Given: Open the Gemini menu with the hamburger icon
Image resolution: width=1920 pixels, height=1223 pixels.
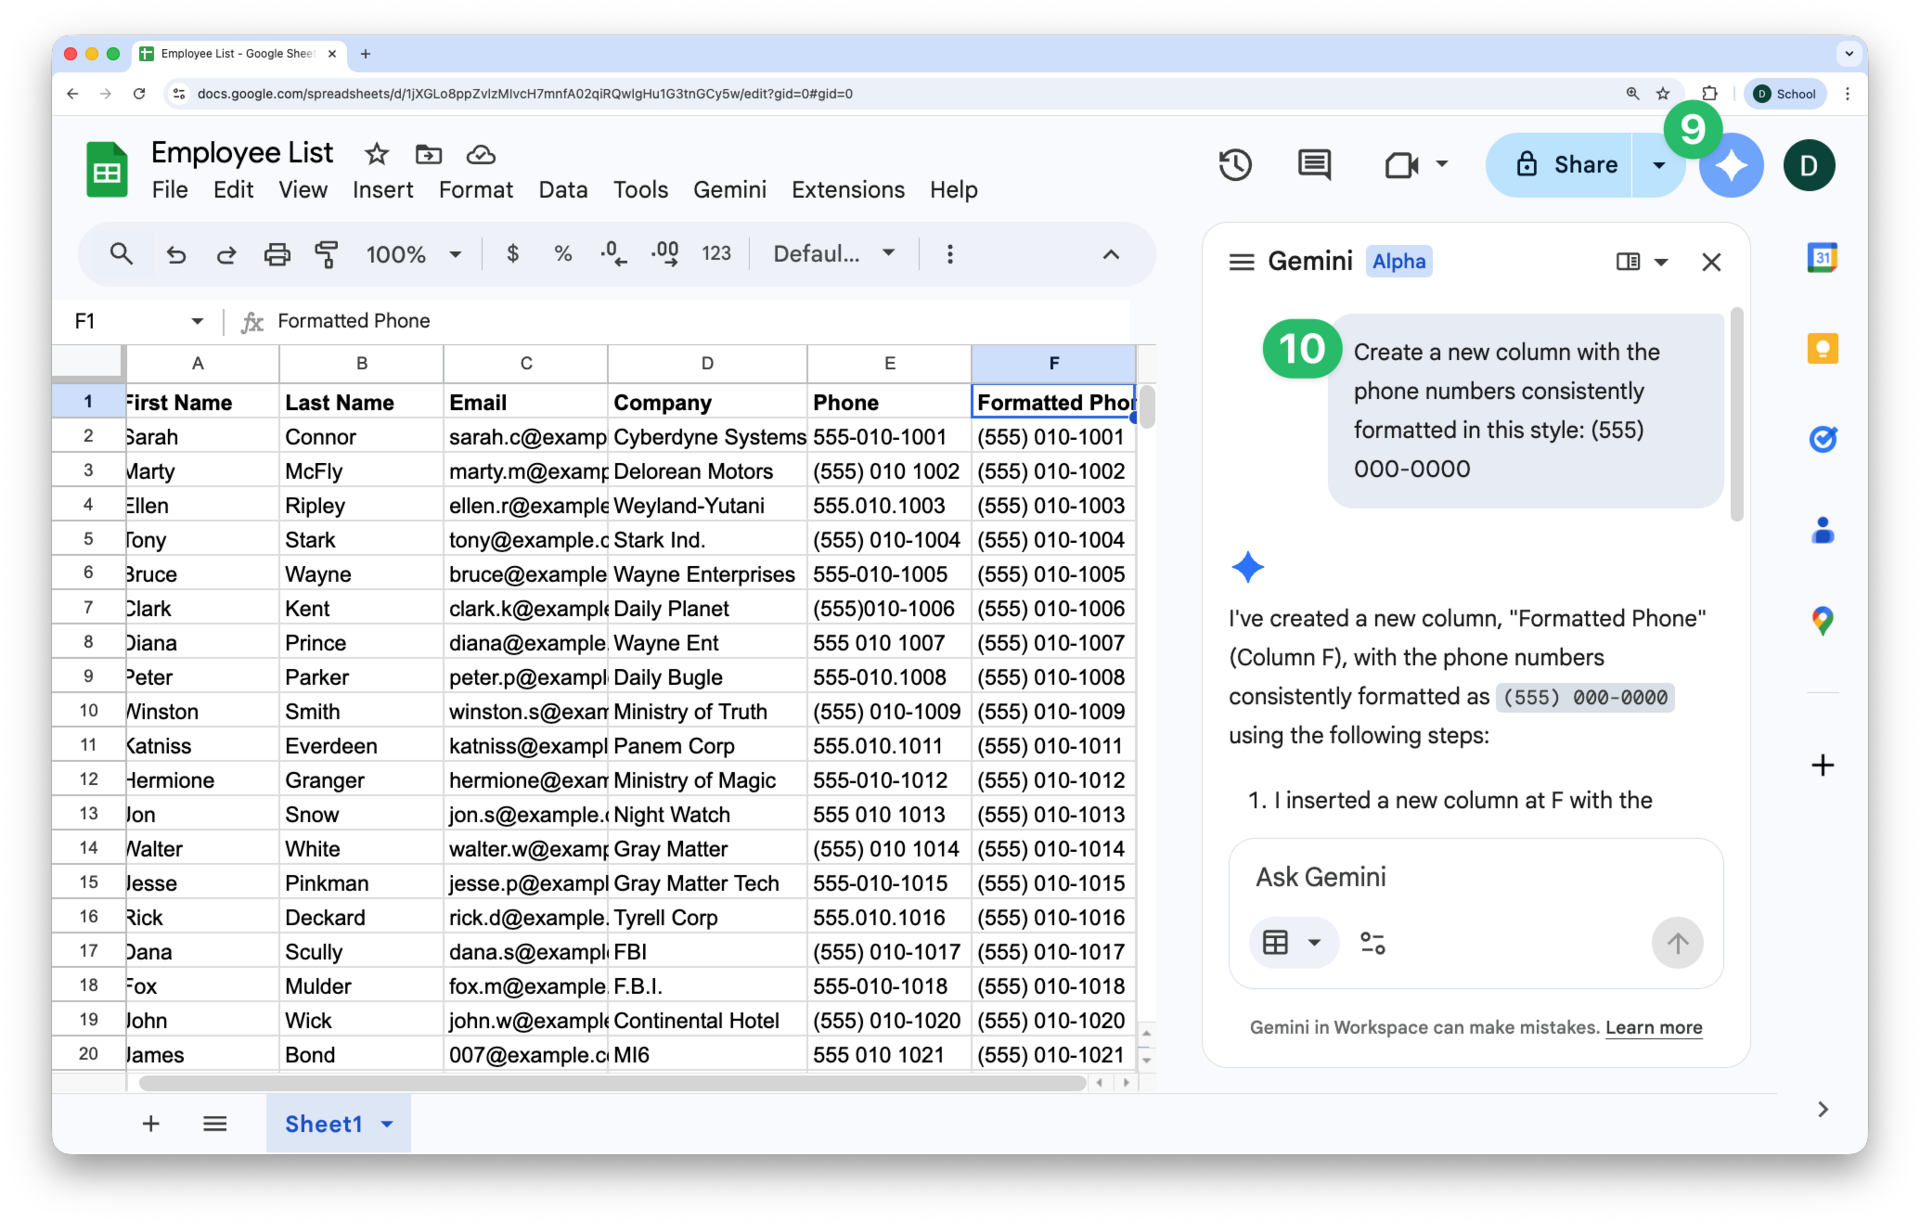Looking at the screenshot, I should [x=1240, y=261].
